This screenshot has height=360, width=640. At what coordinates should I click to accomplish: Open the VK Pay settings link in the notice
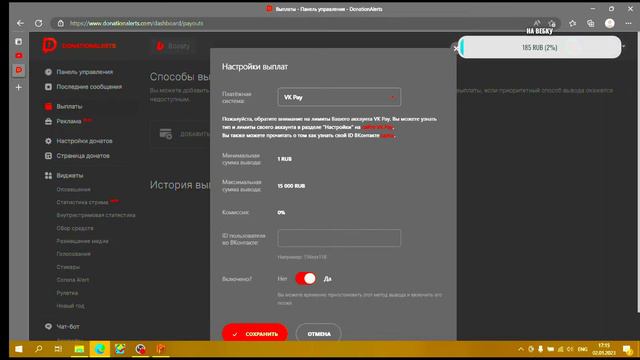[377, 127]
